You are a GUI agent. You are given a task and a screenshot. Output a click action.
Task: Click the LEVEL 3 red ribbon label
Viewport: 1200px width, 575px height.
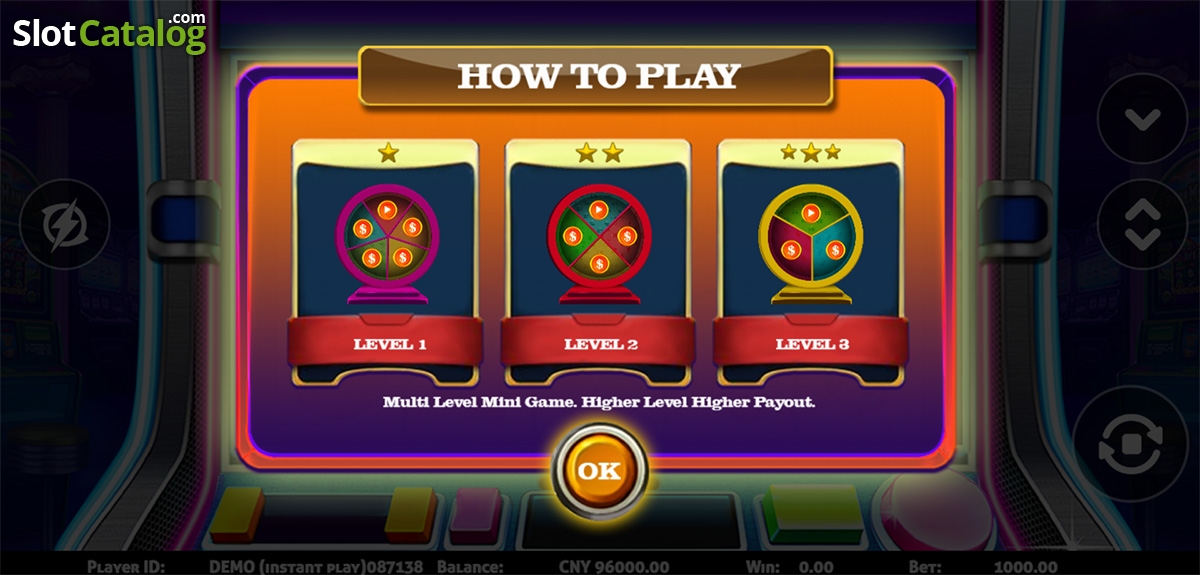812,343
